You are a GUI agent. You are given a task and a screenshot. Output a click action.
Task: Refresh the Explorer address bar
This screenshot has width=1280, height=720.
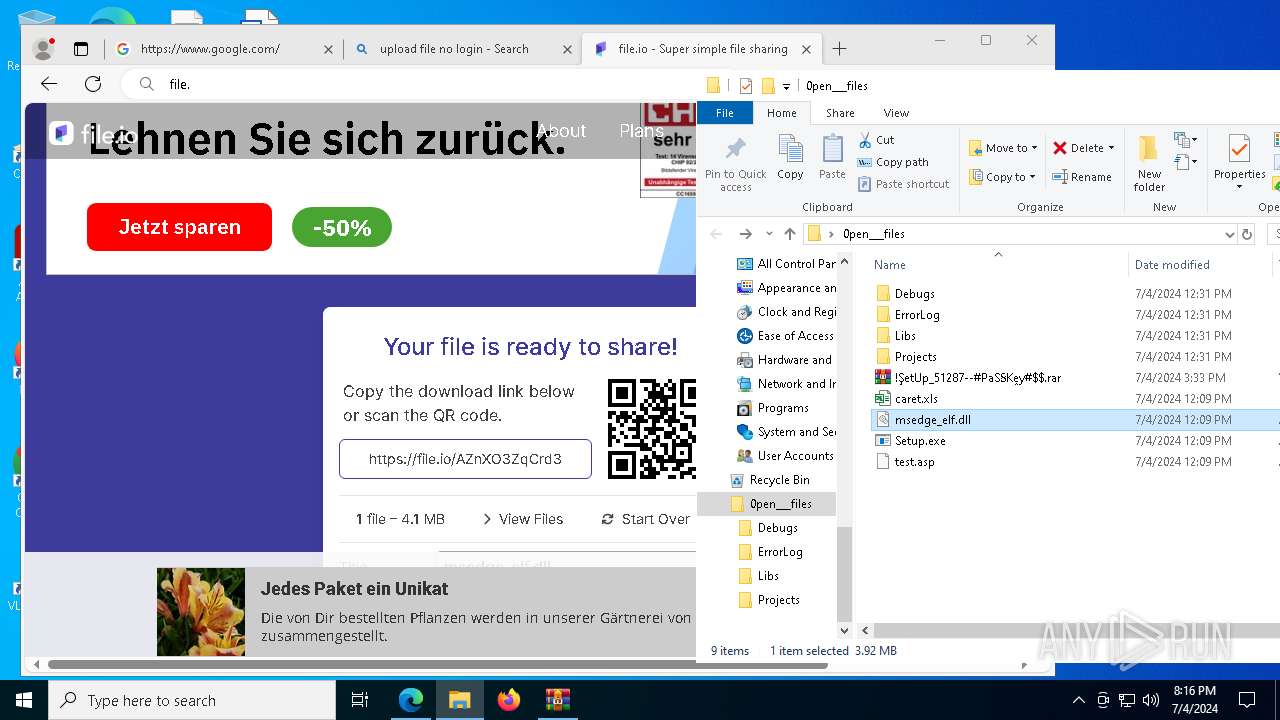(1247, 234)
